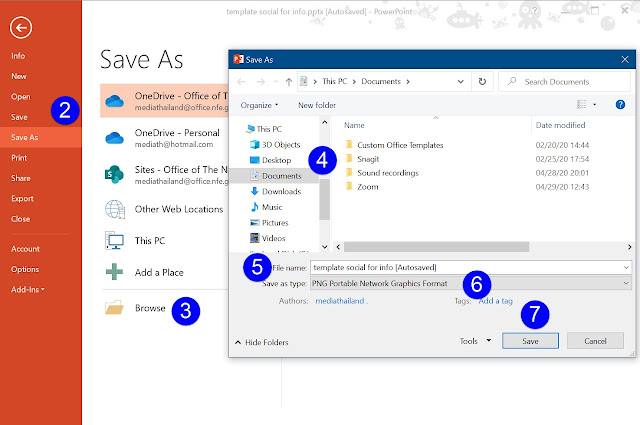Open help in Save As dialog

620,105
